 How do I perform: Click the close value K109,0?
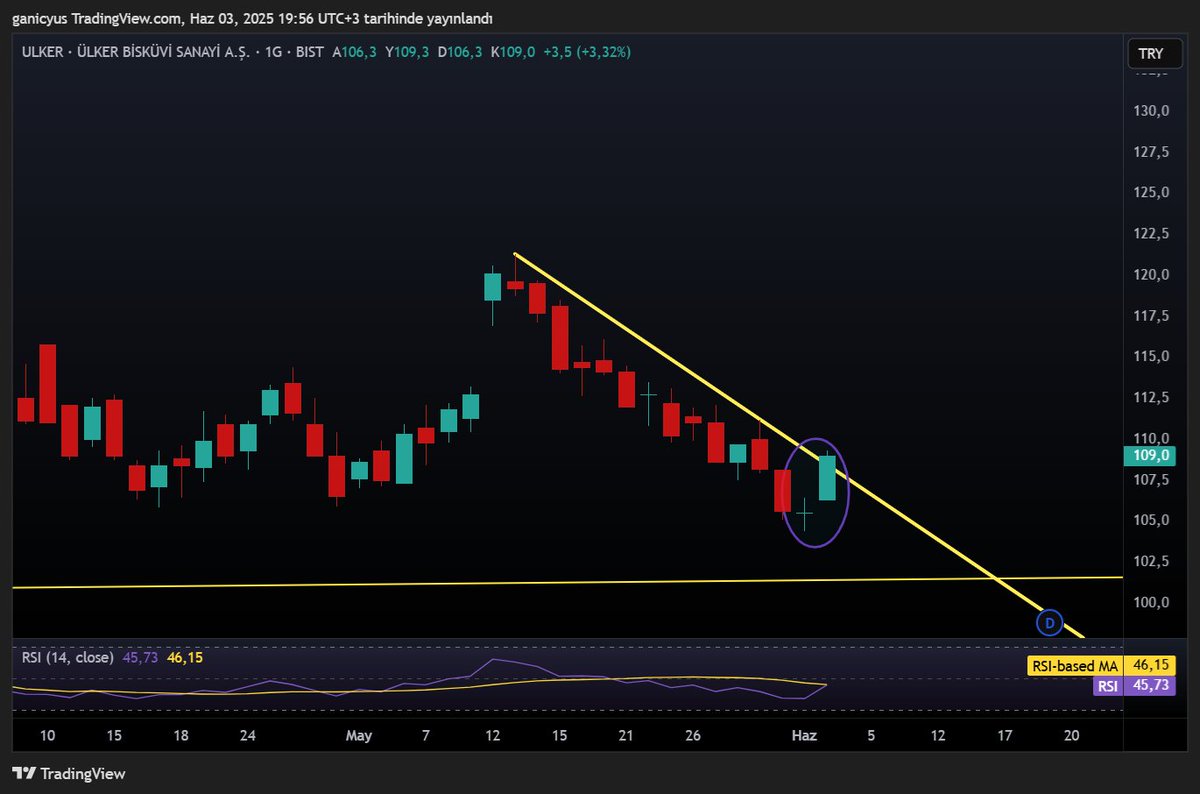click(513, 52)
